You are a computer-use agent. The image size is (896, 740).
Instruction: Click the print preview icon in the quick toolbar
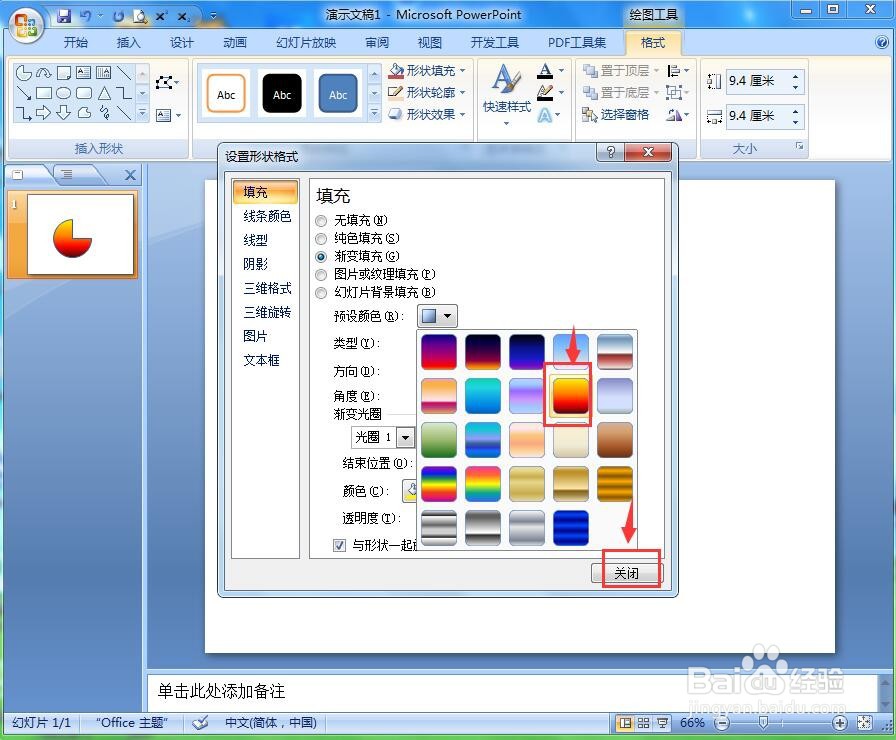140,16
